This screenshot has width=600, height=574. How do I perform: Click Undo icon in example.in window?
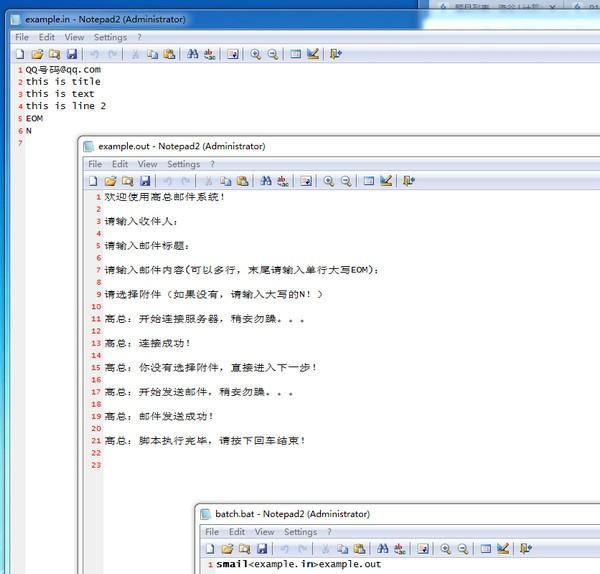94,54
